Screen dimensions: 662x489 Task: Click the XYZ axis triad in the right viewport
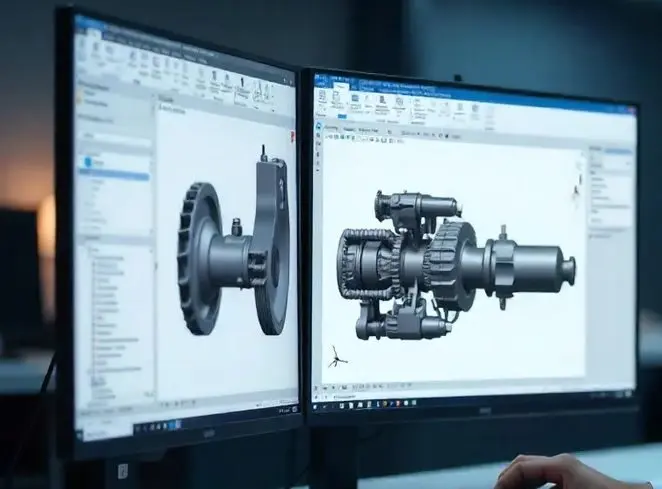click(337, 357)
